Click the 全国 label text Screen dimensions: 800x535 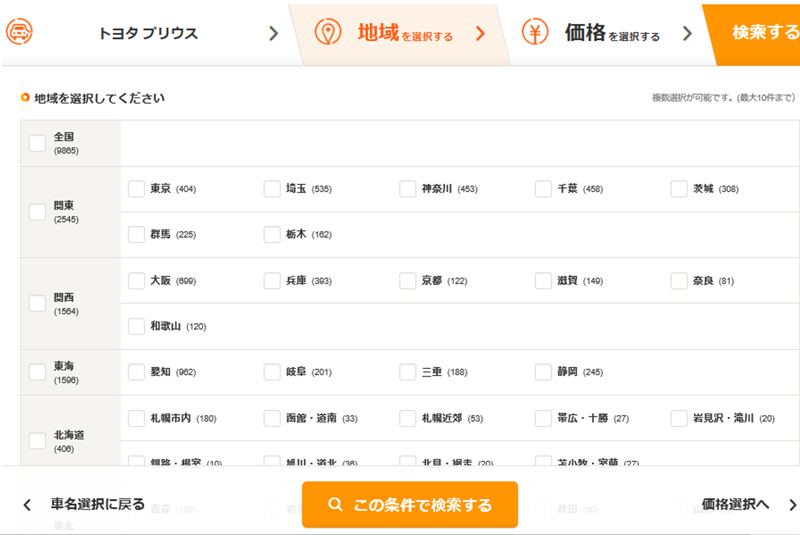64,137
